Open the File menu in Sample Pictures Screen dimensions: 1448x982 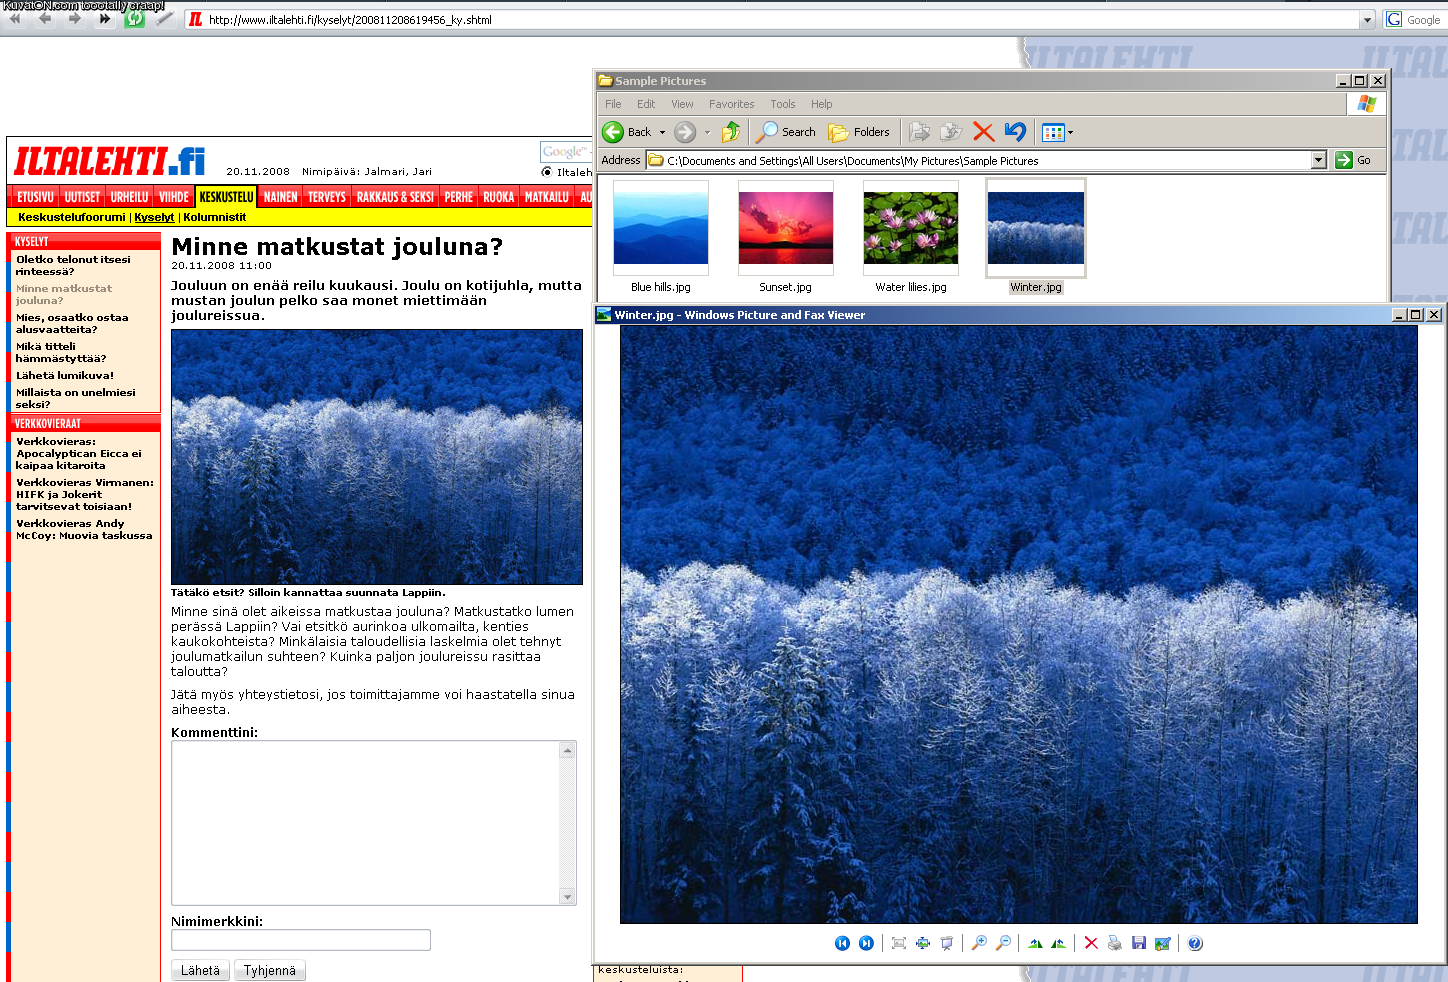pos(613,104)
